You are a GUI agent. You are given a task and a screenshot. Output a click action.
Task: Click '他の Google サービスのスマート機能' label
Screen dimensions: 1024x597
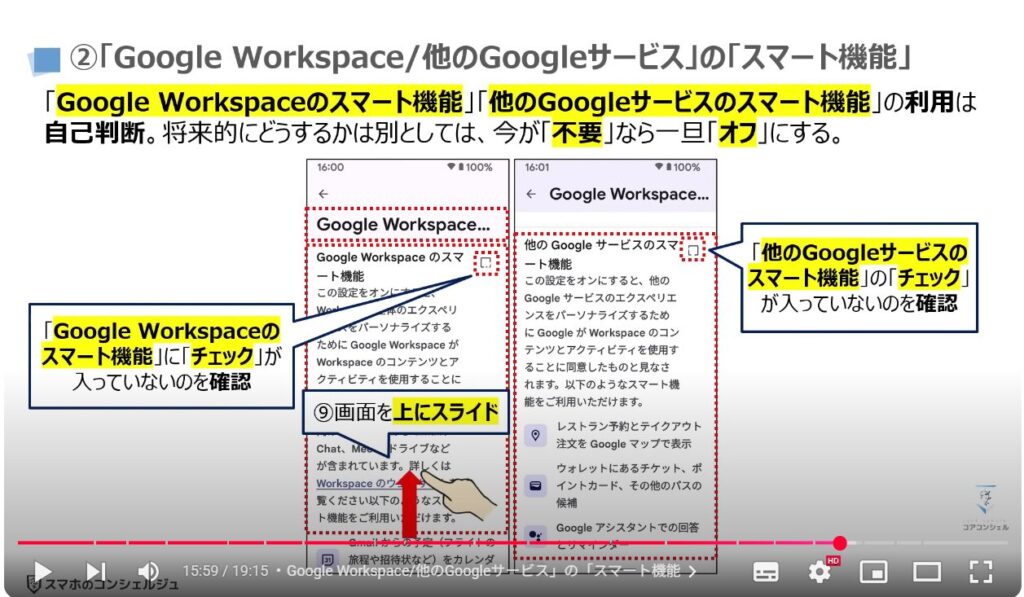601,254
